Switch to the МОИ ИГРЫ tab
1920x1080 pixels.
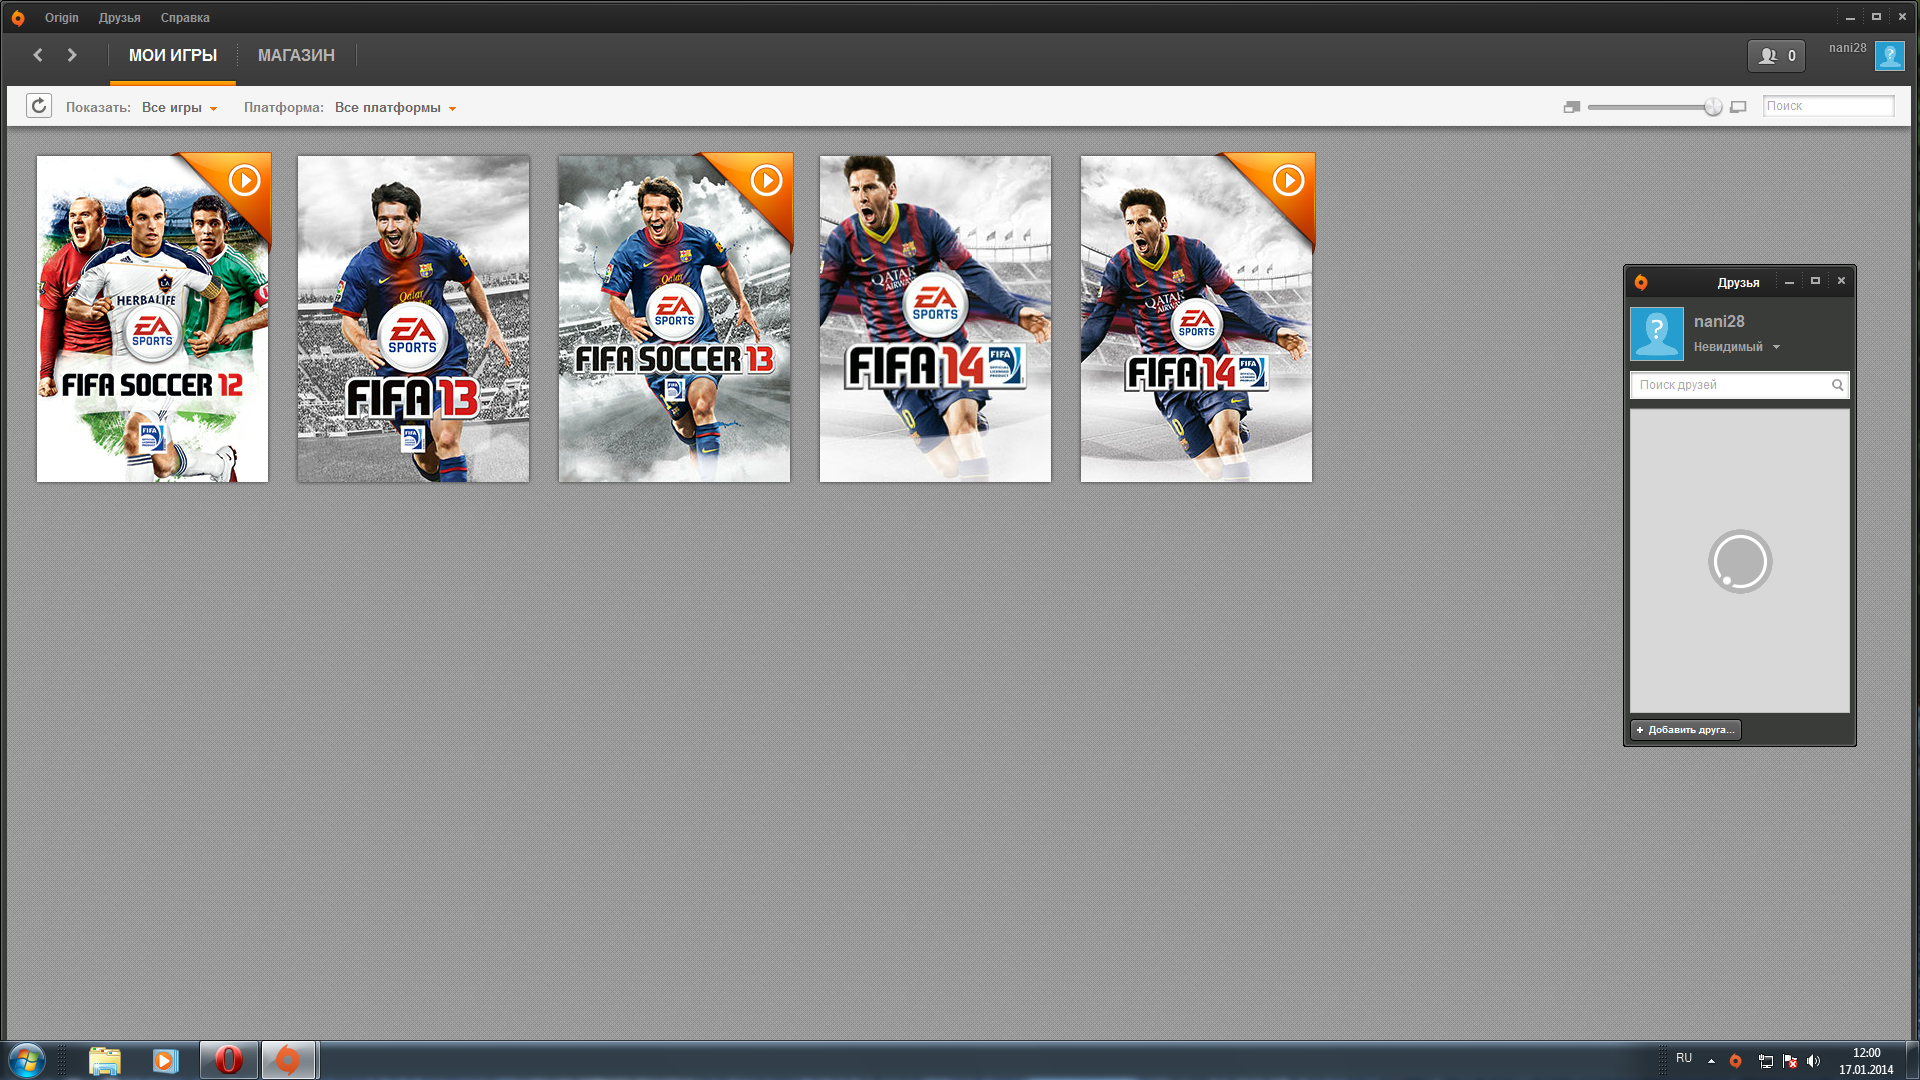tap(172, 56)
